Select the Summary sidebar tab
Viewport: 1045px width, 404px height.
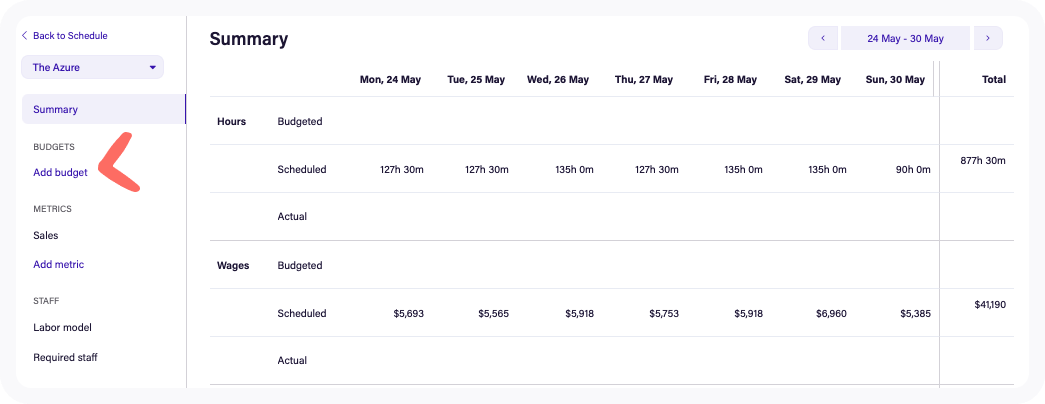[56, 110]
